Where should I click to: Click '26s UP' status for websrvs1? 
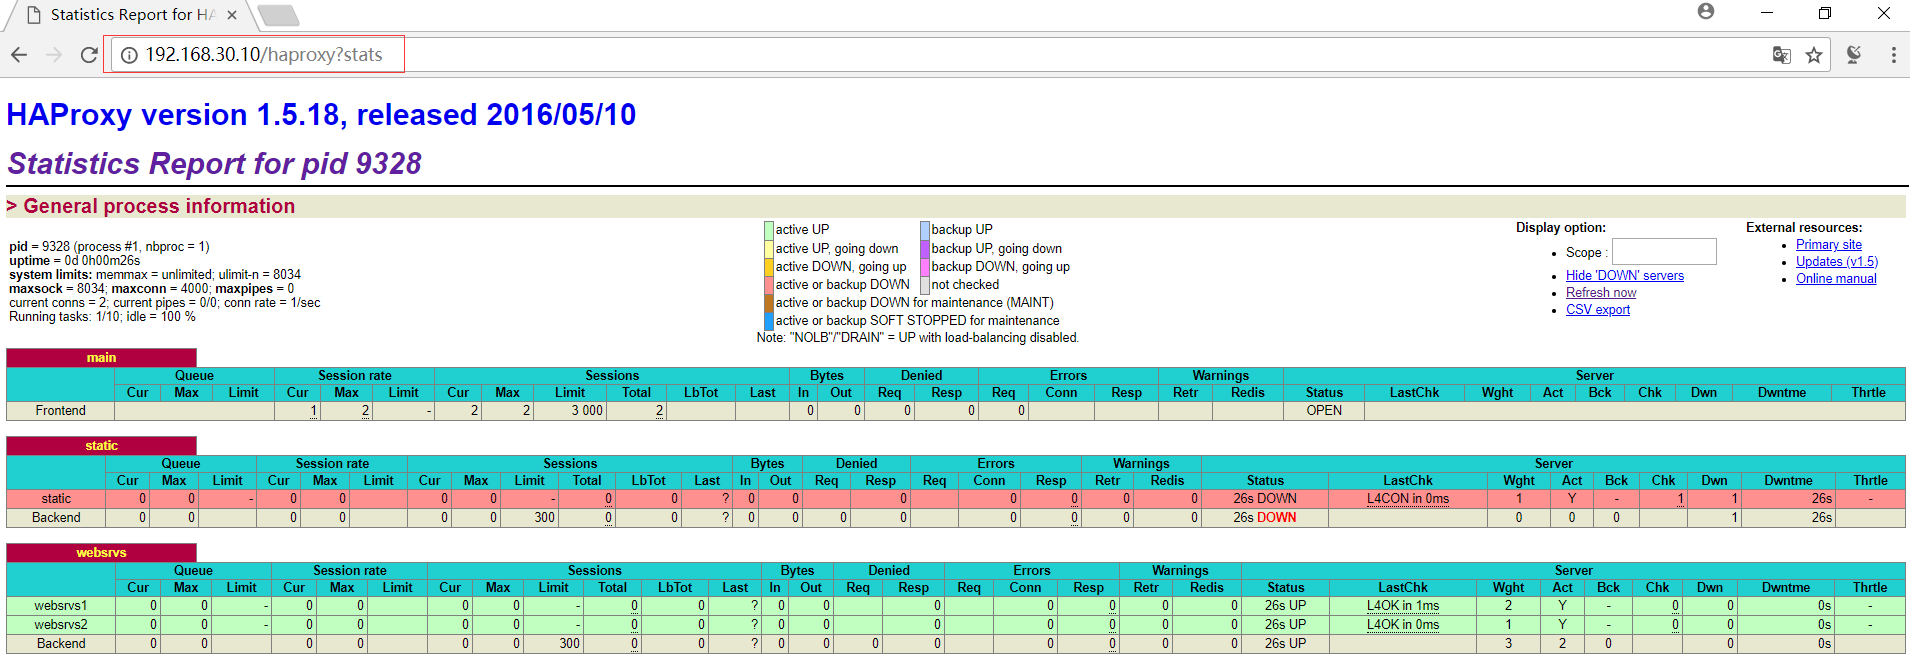1286,606
